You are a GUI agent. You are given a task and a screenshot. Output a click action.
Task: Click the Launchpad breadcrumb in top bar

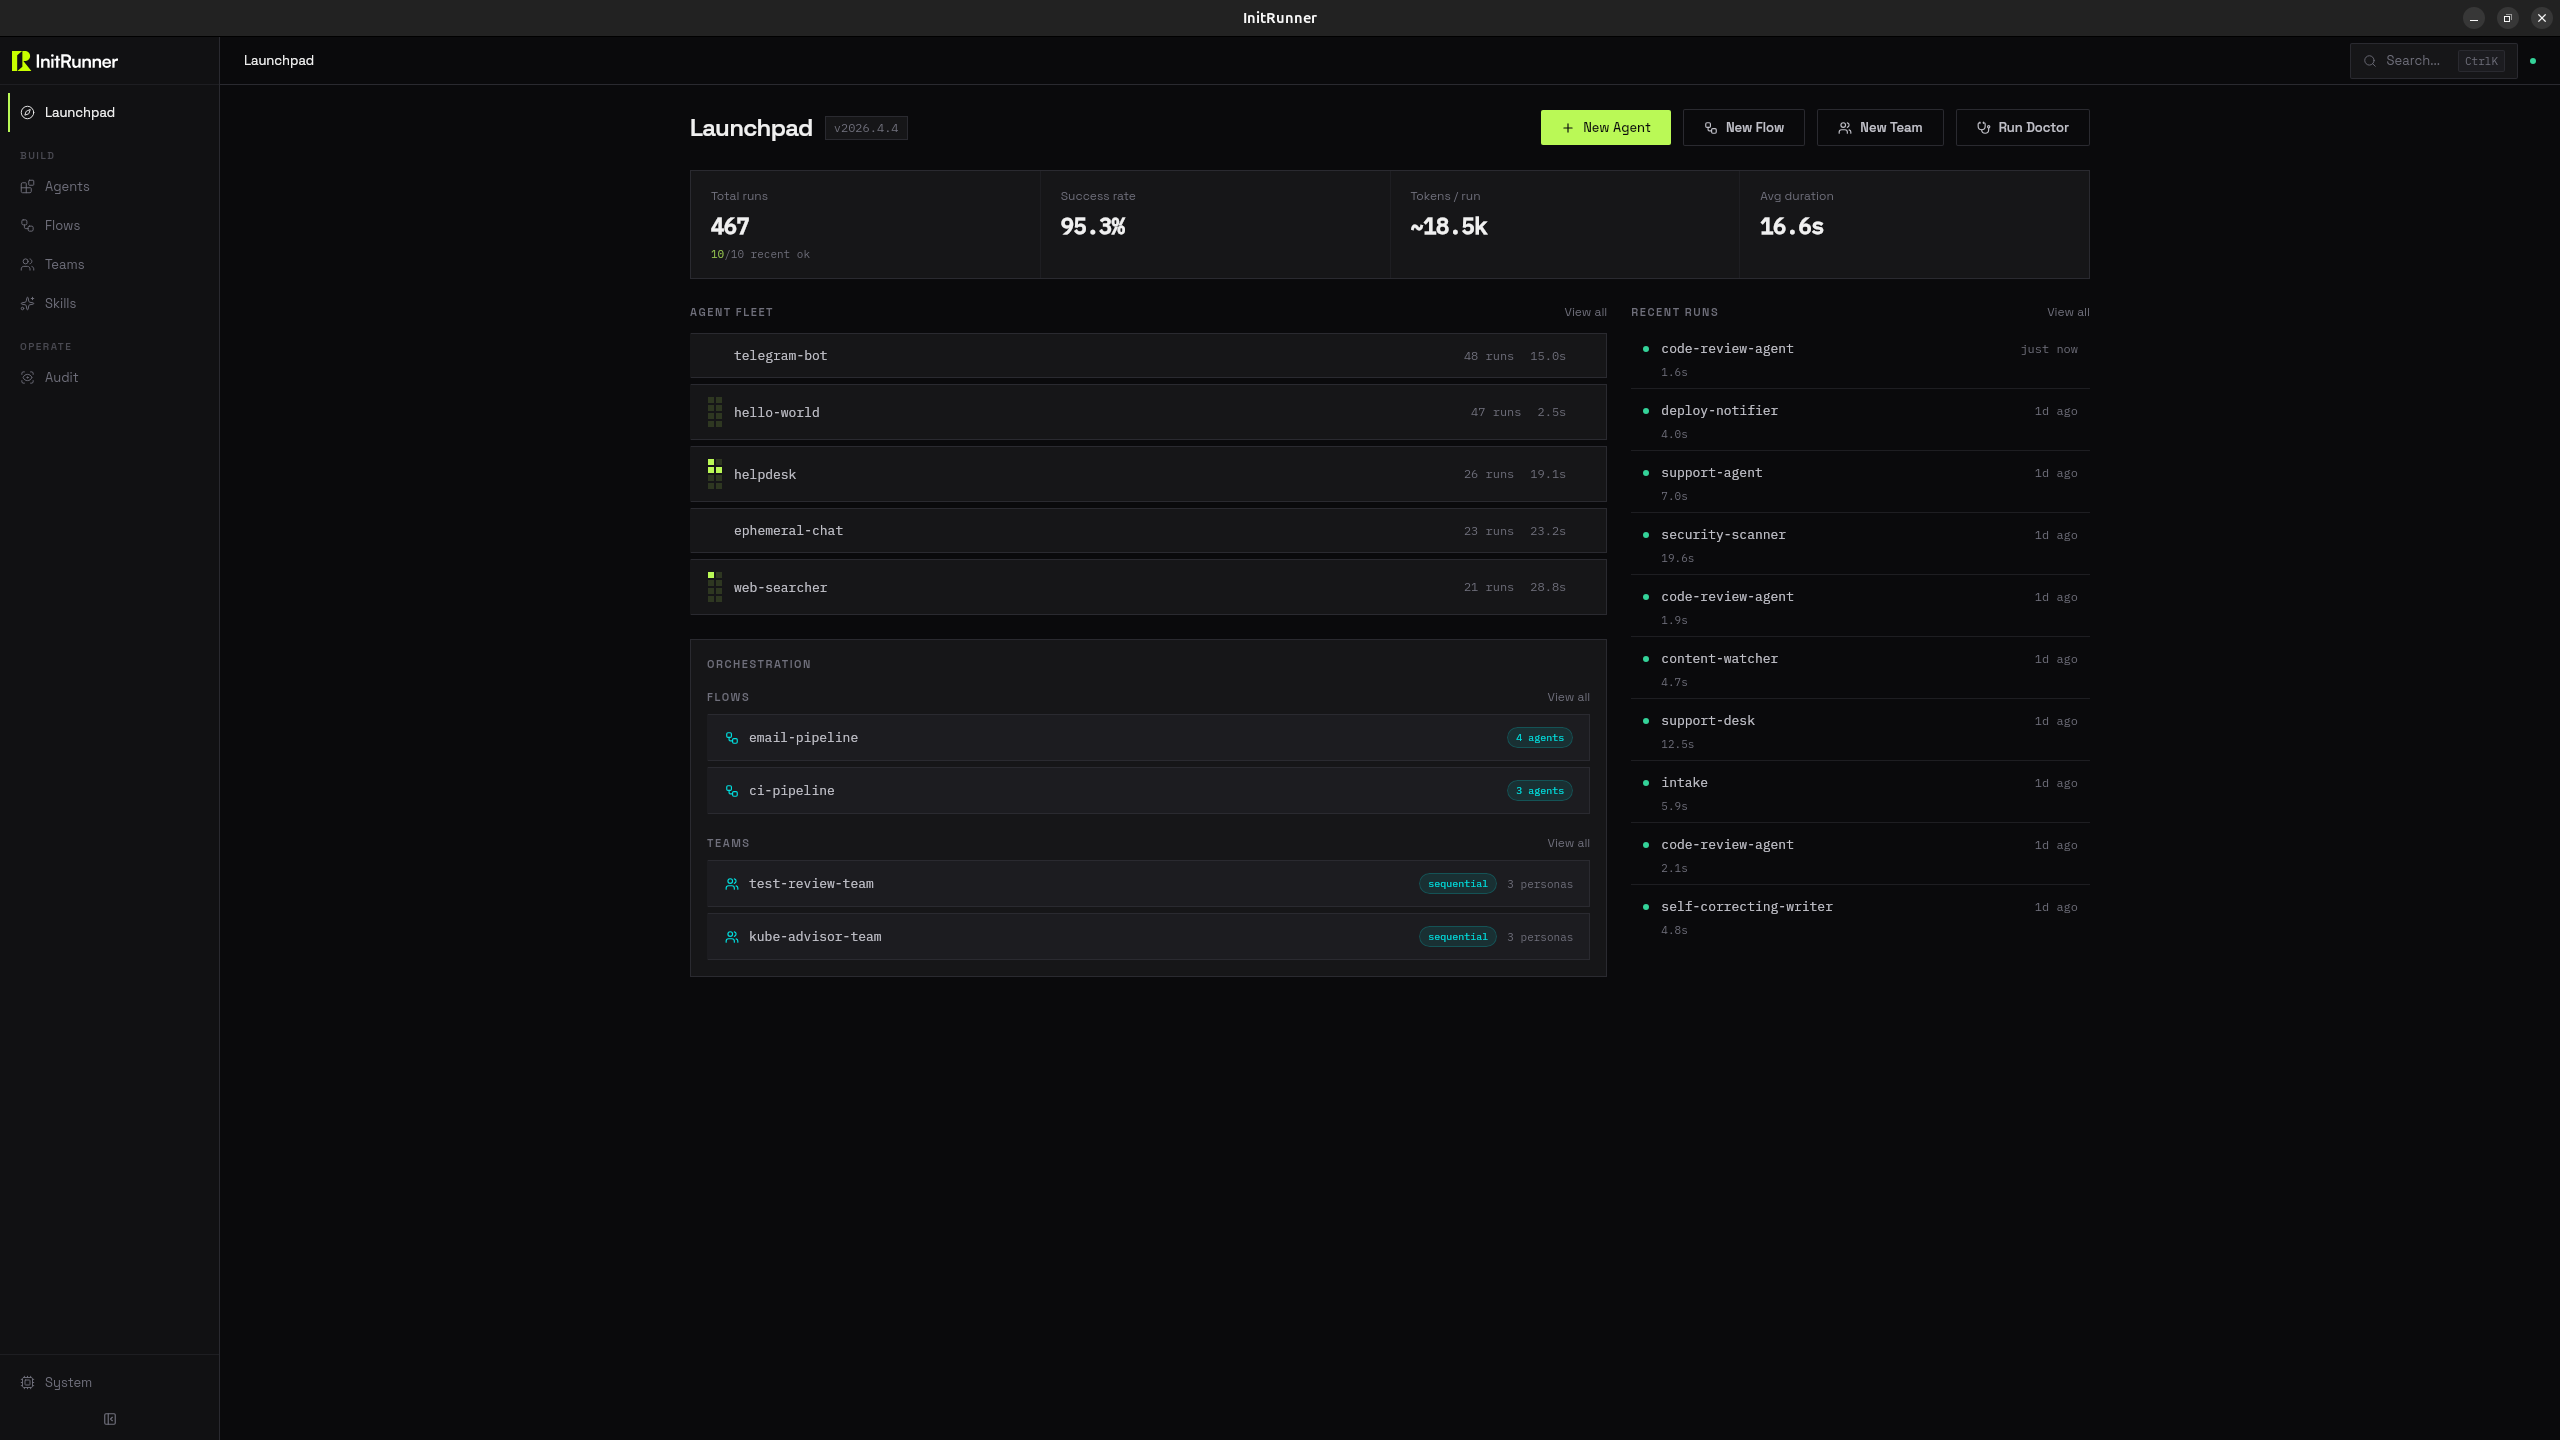(279, 61)
